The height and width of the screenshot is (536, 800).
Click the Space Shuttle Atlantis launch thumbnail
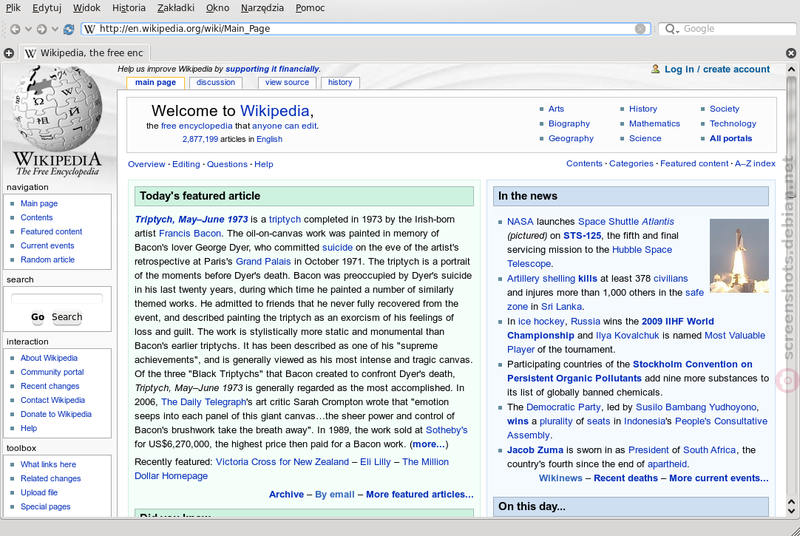click(739, 256)
